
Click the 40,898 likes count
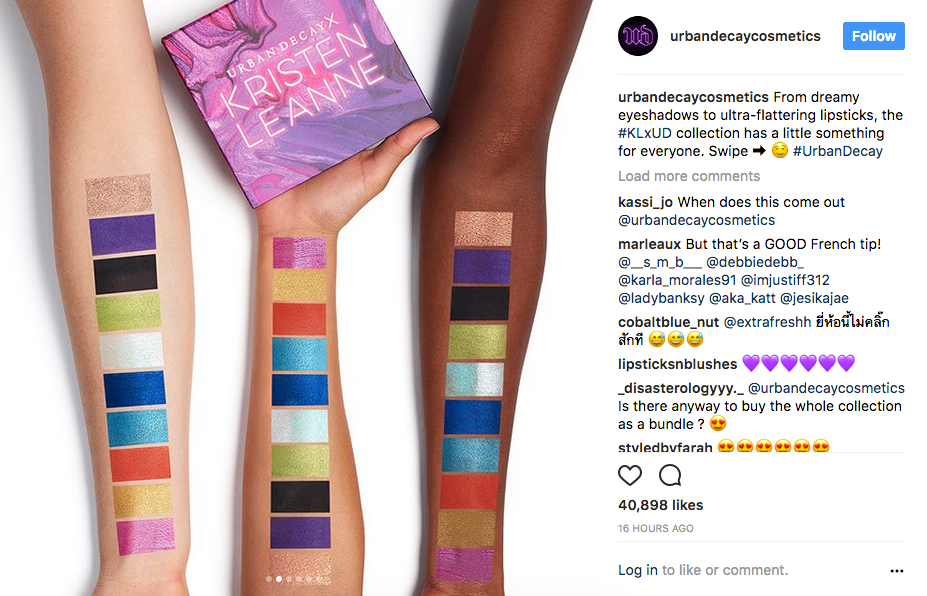click(660, 505)
